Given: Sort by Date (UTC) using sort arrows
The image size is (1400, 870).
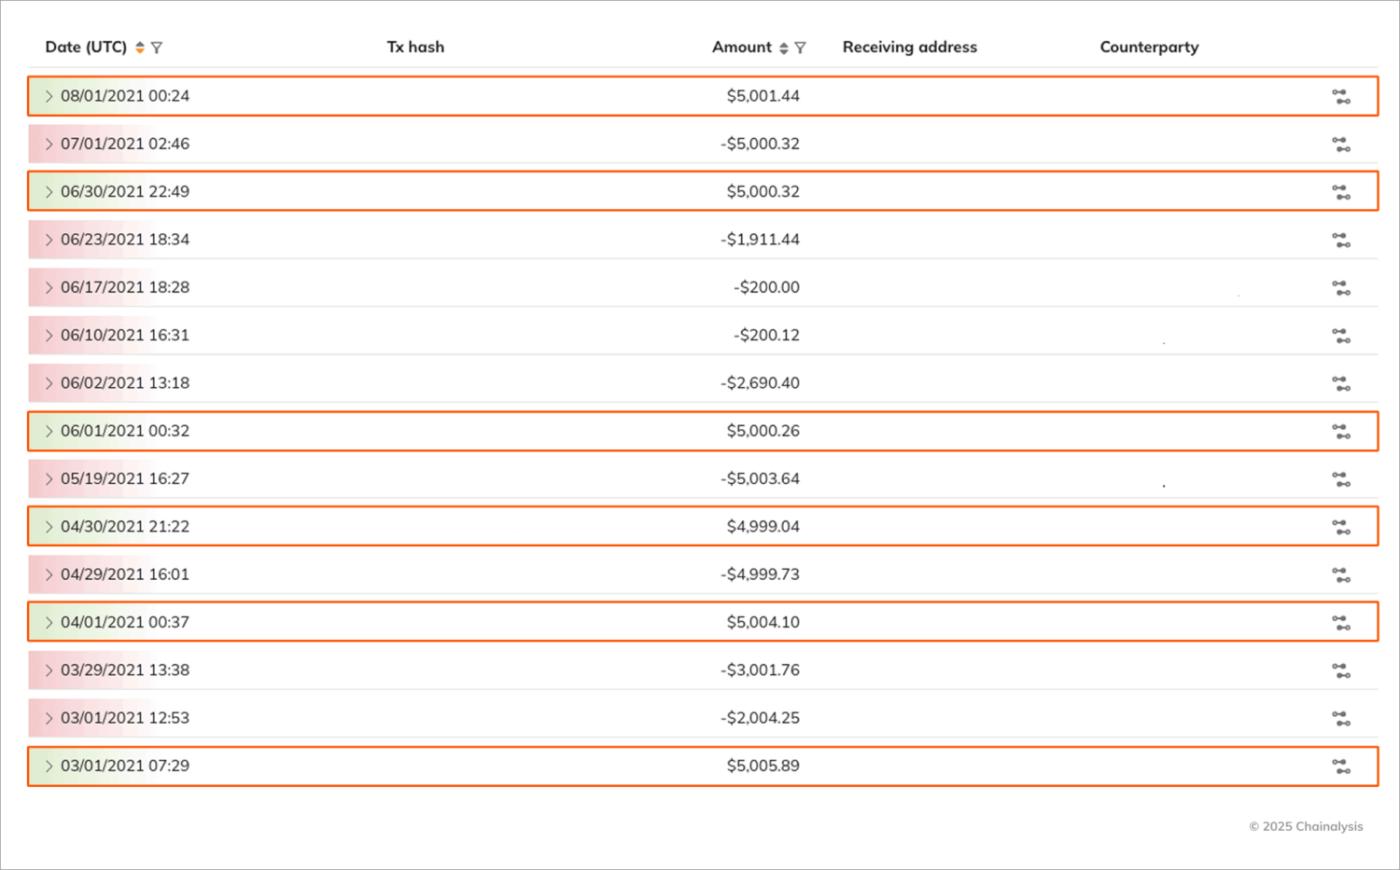Looking at the screenshot, I should [x=140, y=48].
